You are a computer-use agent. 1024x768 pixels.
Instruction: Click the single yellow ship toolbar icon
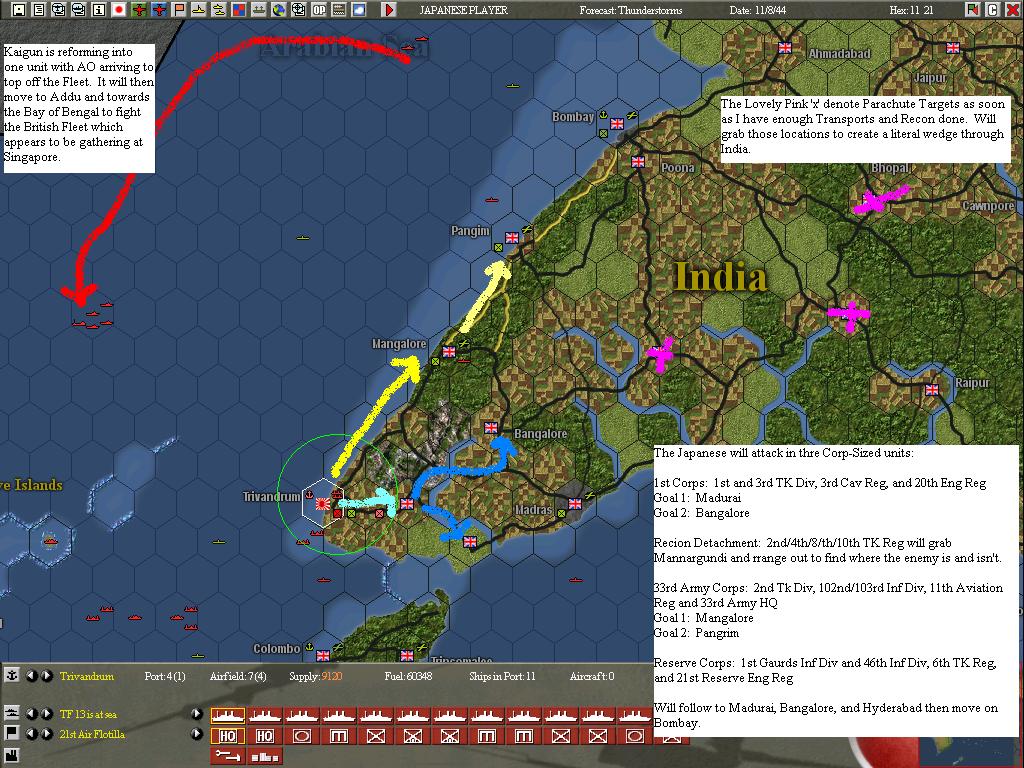(199, 10)
